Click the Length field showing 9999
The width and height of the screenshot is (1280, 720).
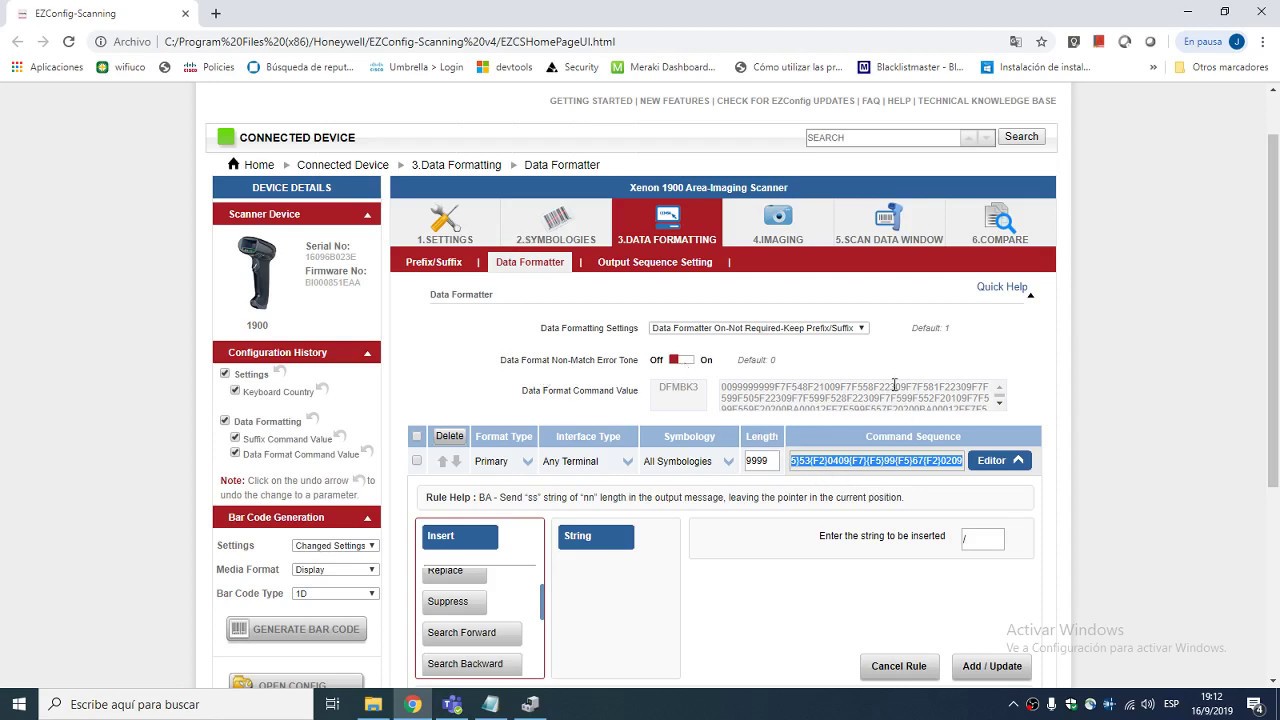762,461
